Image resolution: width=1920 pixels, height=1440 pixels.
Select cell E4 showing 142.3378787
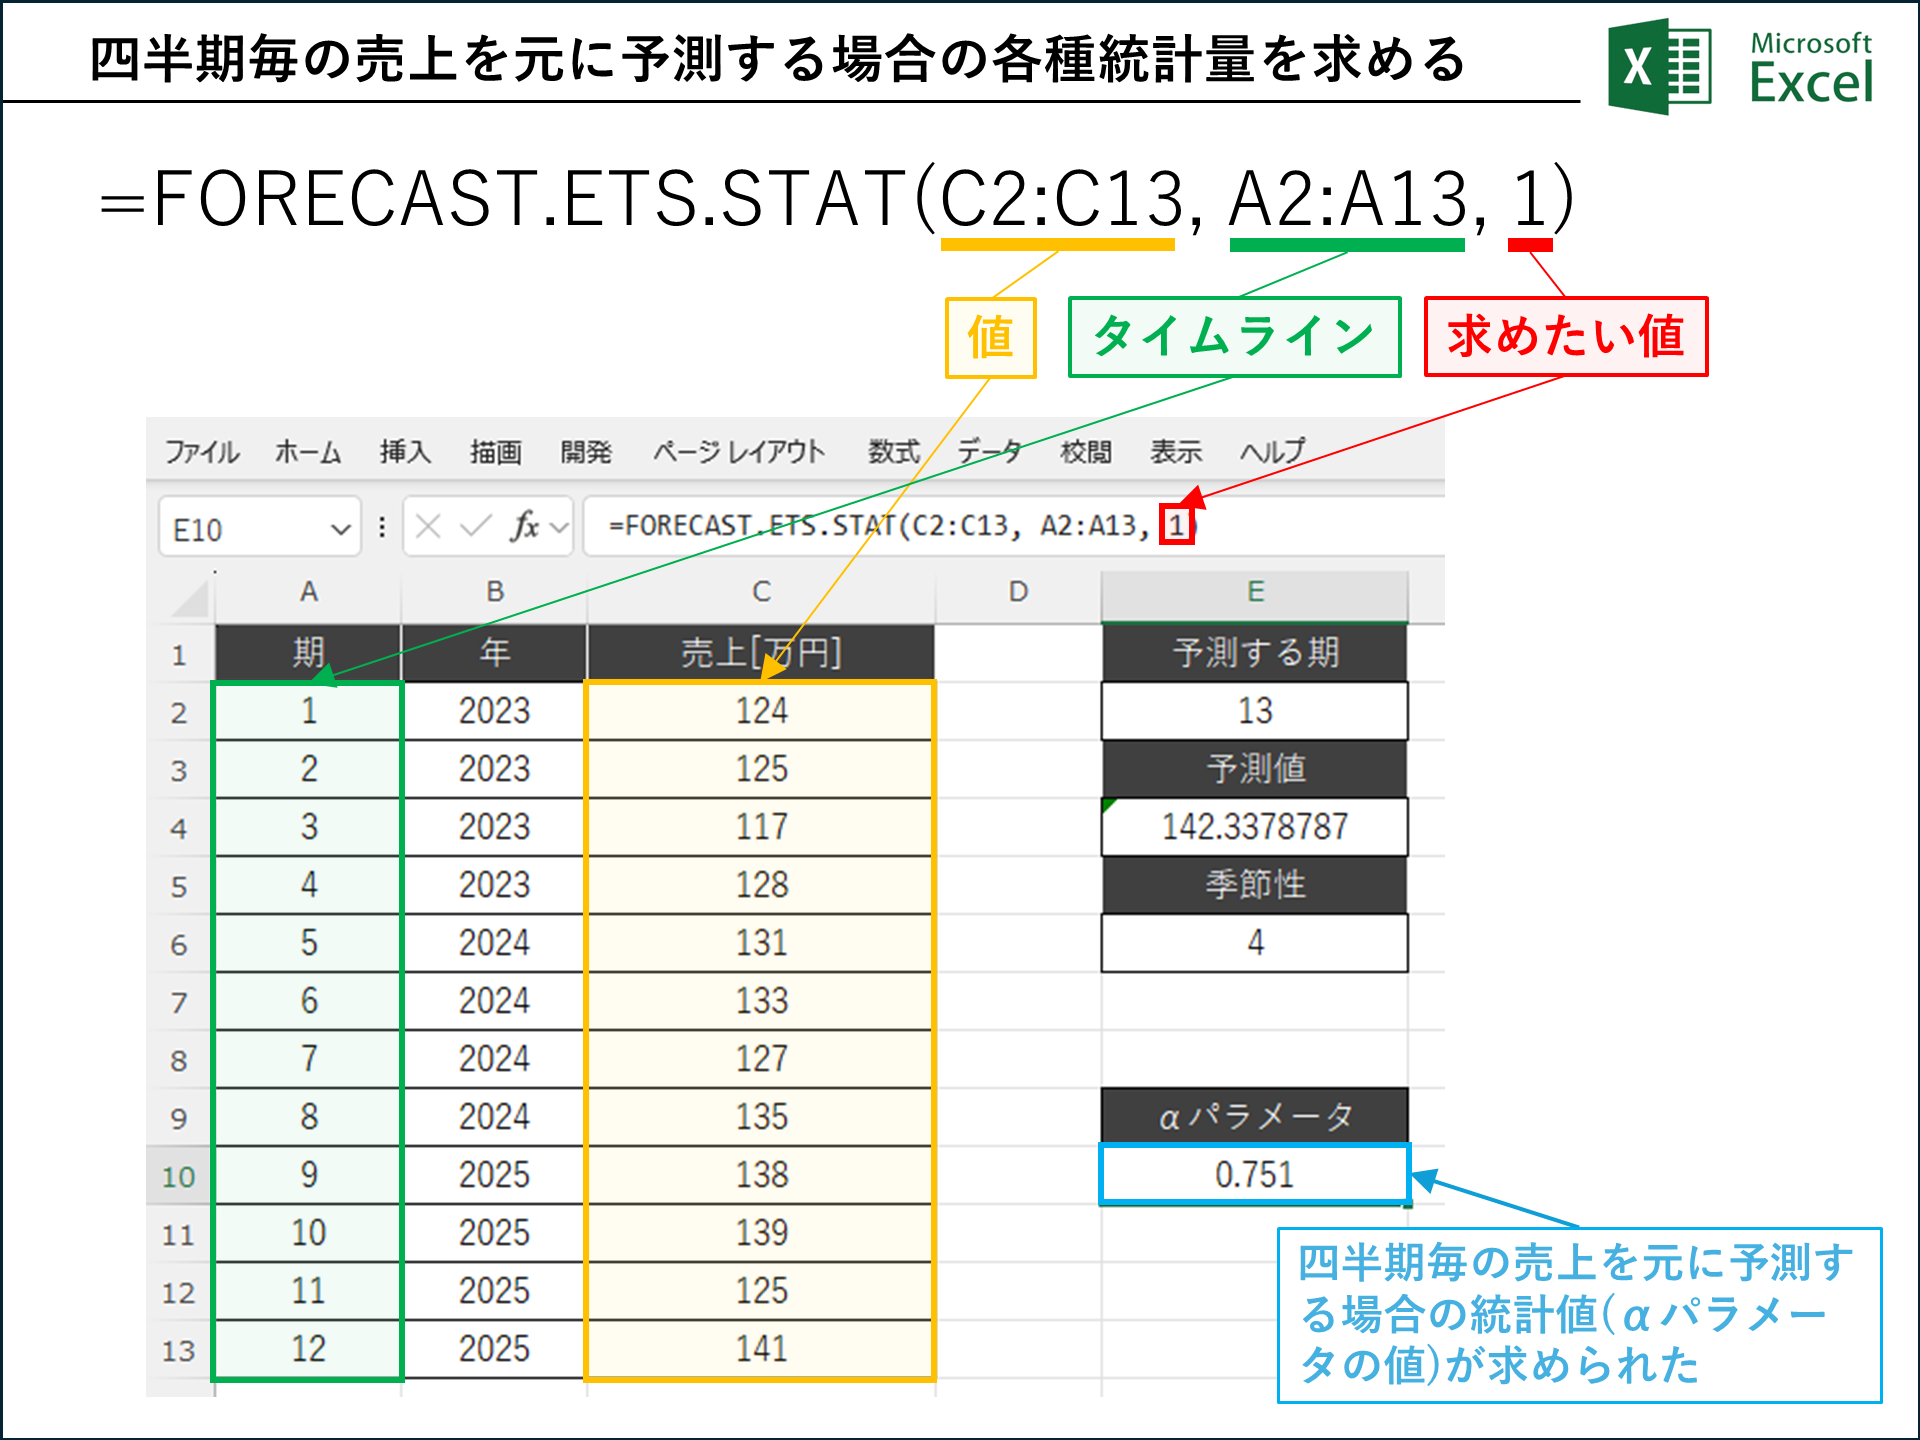[1253, 827]
